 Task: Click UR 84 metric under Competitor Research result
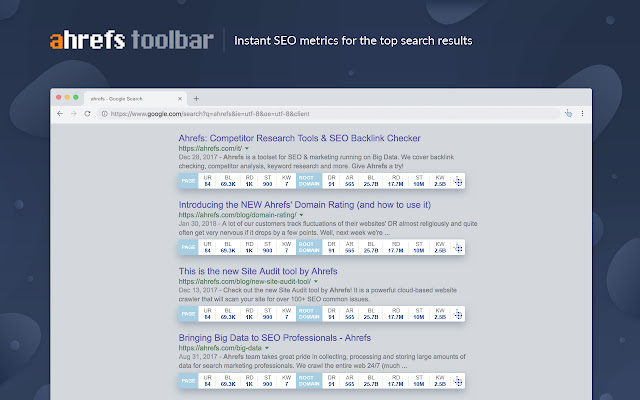tap(208, 181)
